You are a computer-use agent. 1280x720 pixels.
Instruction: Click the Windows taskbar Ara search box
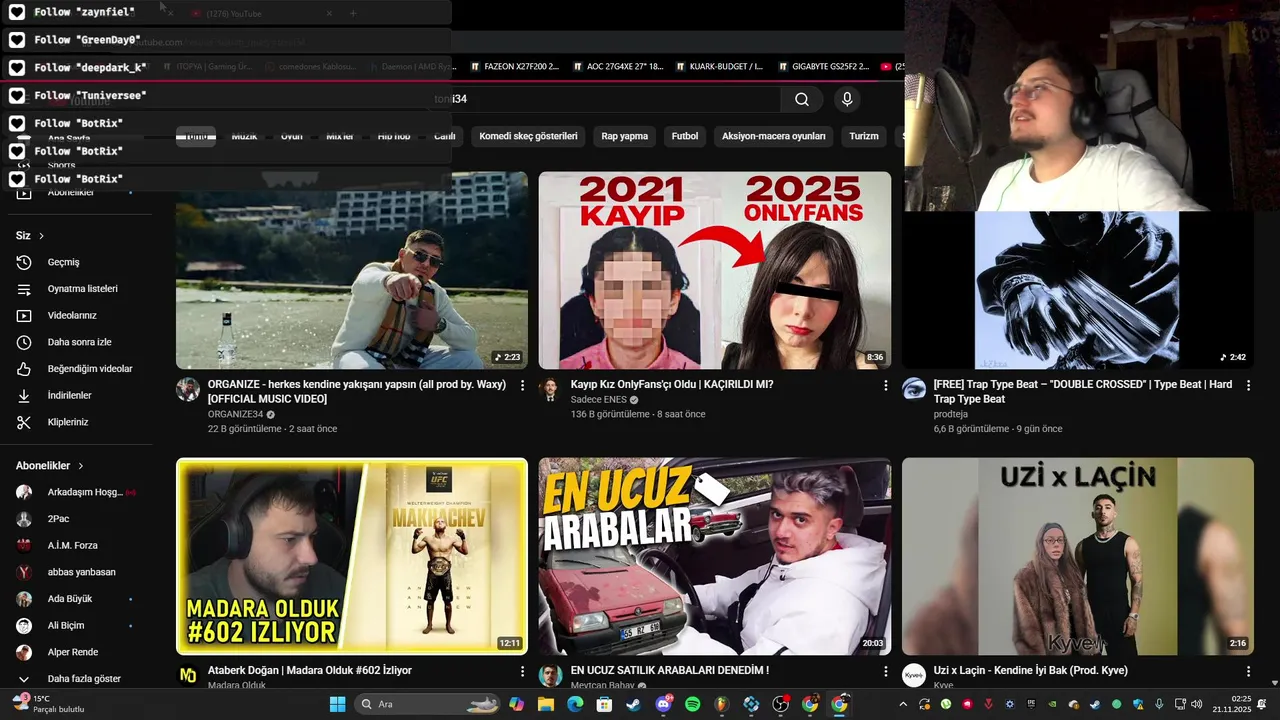[x=427, y=704]
